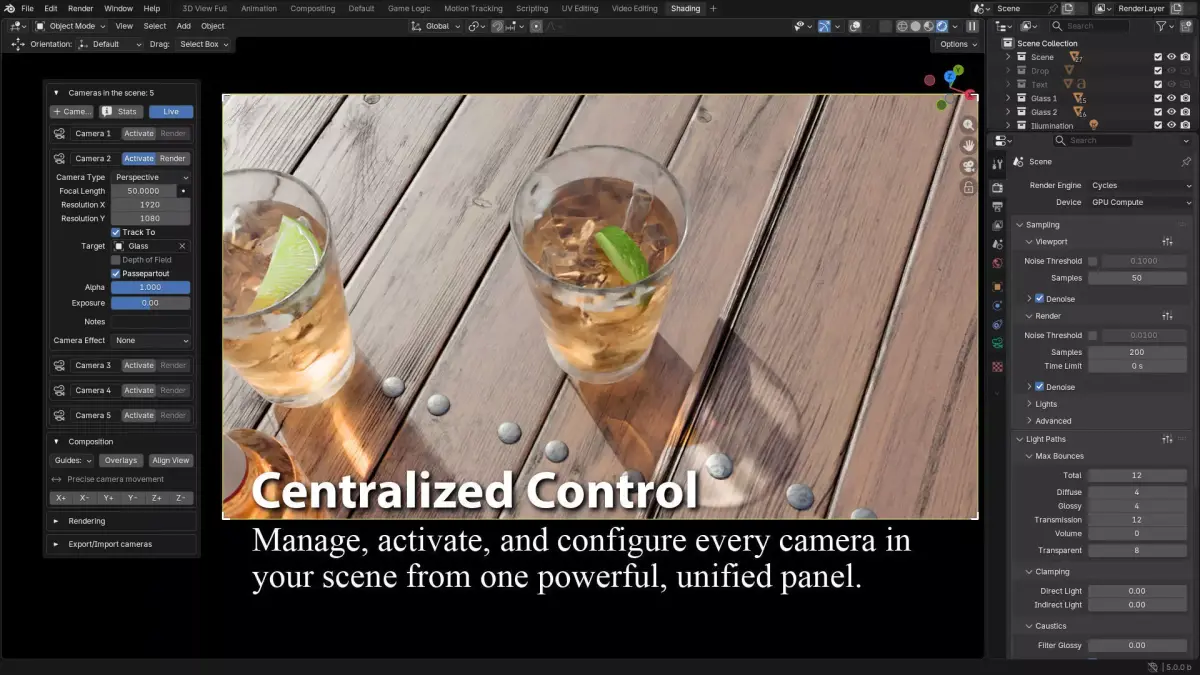
Task: Open the Scene properties tab icon
Action: click(x=997, y=244)
